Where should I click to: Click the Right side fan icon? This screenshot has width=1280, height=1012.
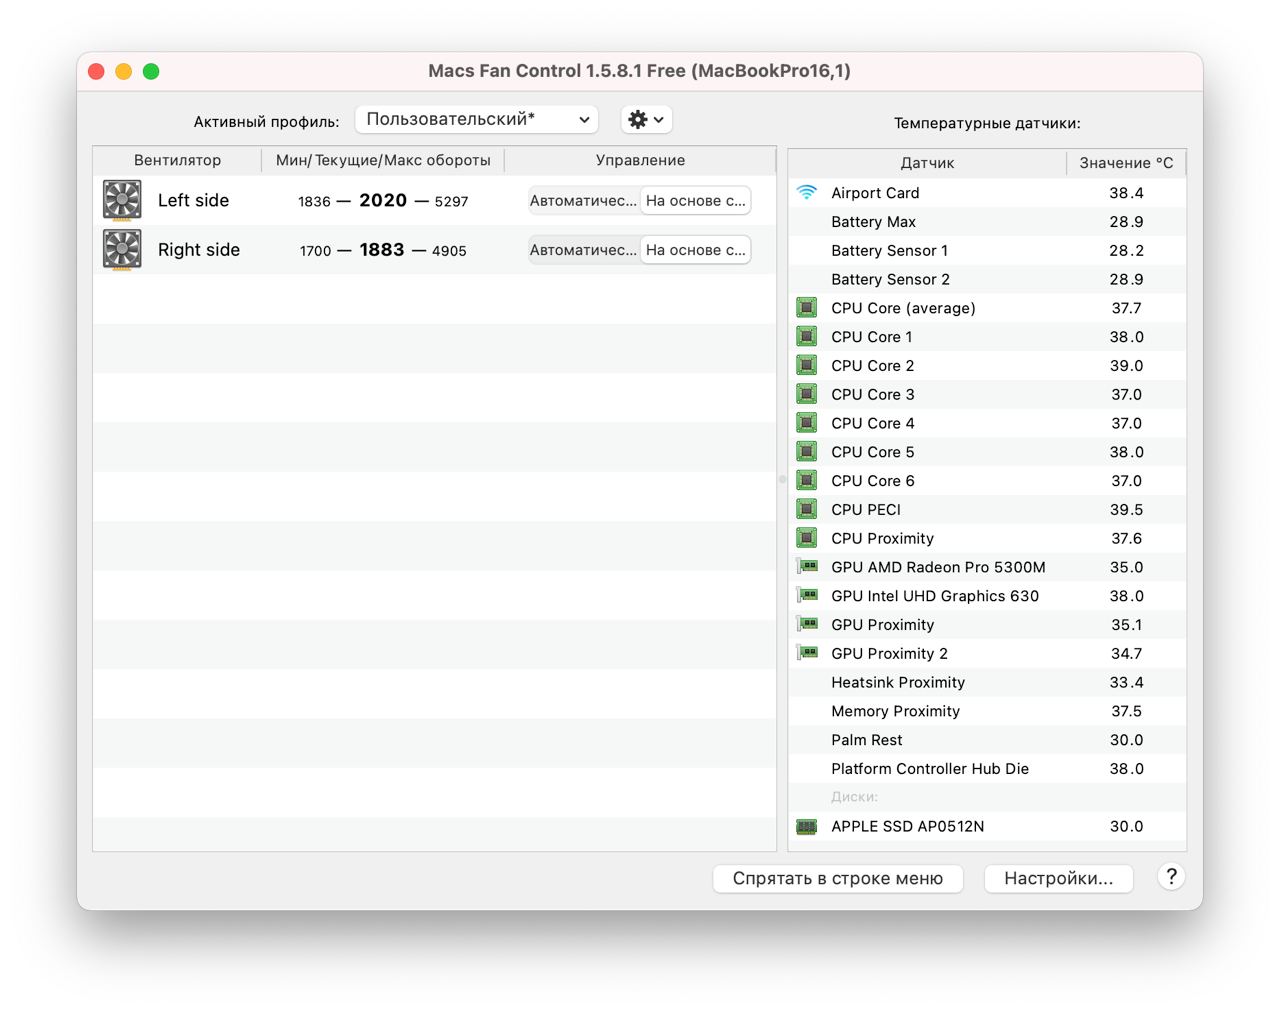tap(122, 250)
